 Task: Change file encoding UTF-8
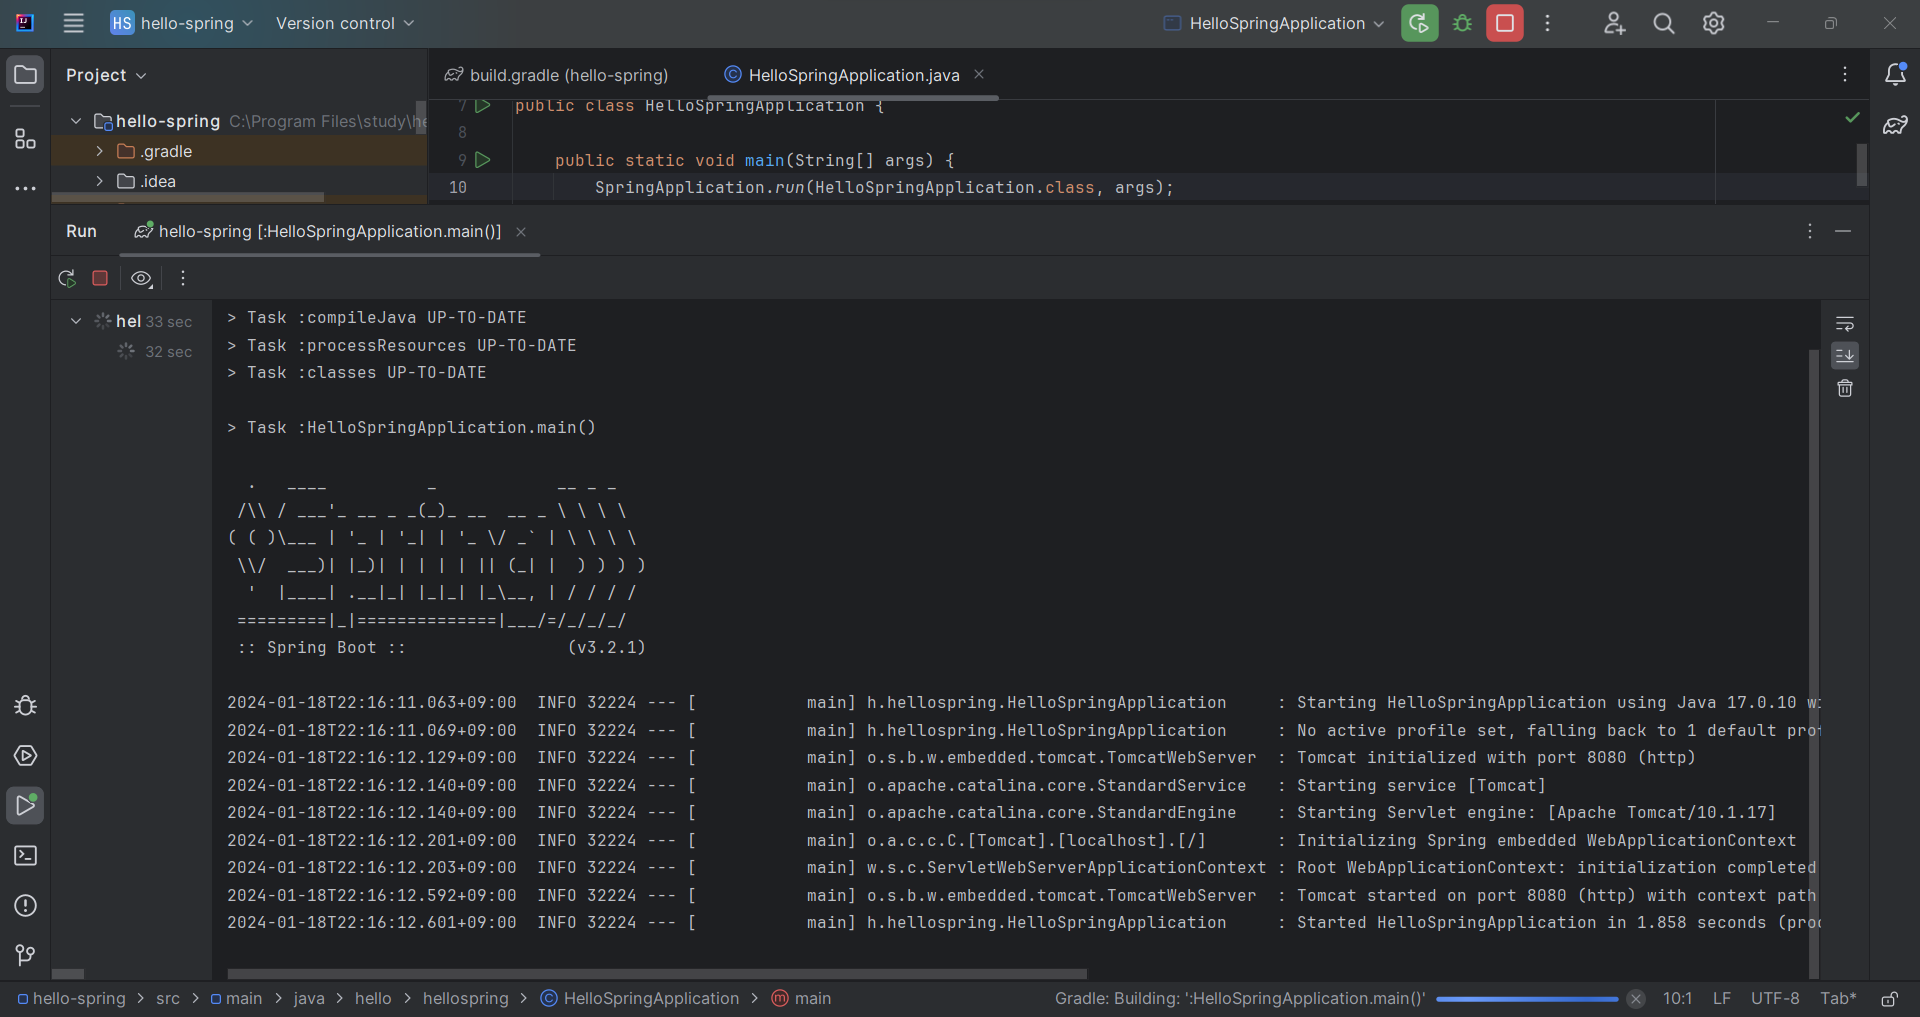click(1775, 998)
